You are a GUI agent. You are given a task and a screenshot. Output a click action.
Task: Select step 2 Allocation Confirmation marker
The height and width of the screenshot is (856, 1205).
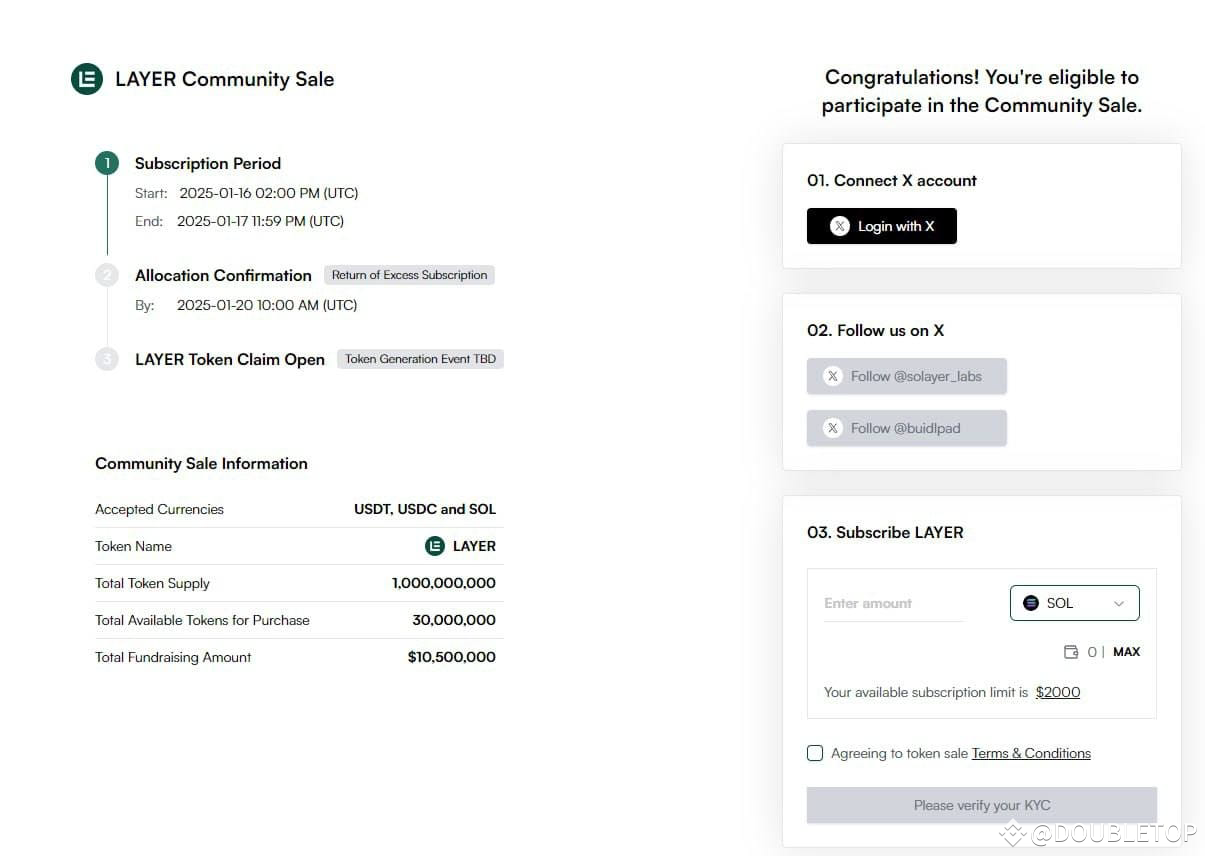point(107,275)
